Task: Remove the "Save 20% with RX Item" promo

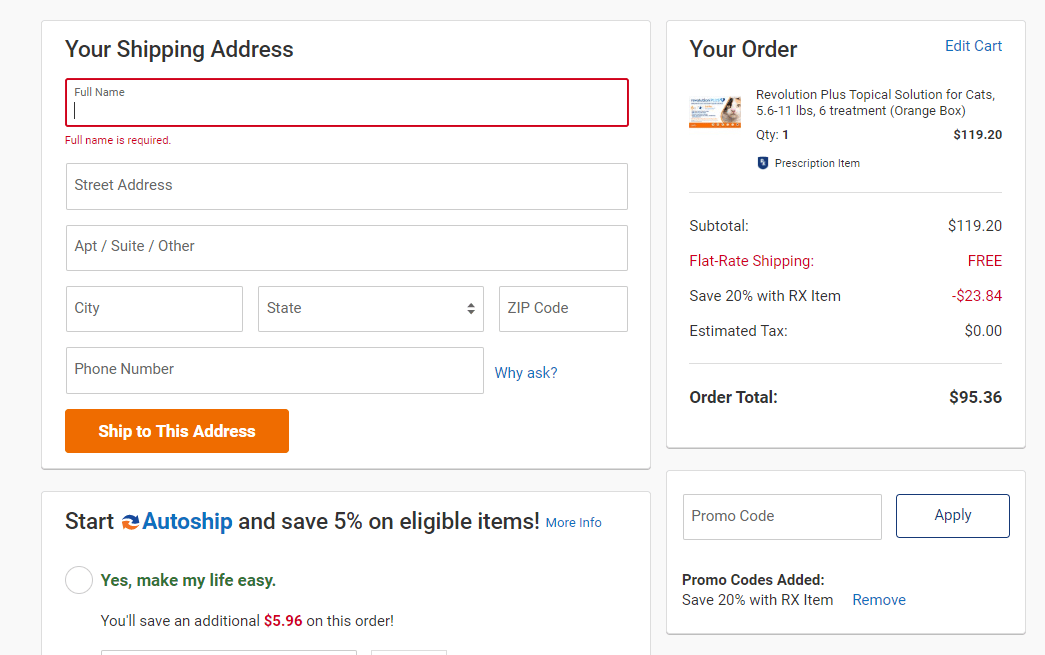Action: click(x=878, y=599)
